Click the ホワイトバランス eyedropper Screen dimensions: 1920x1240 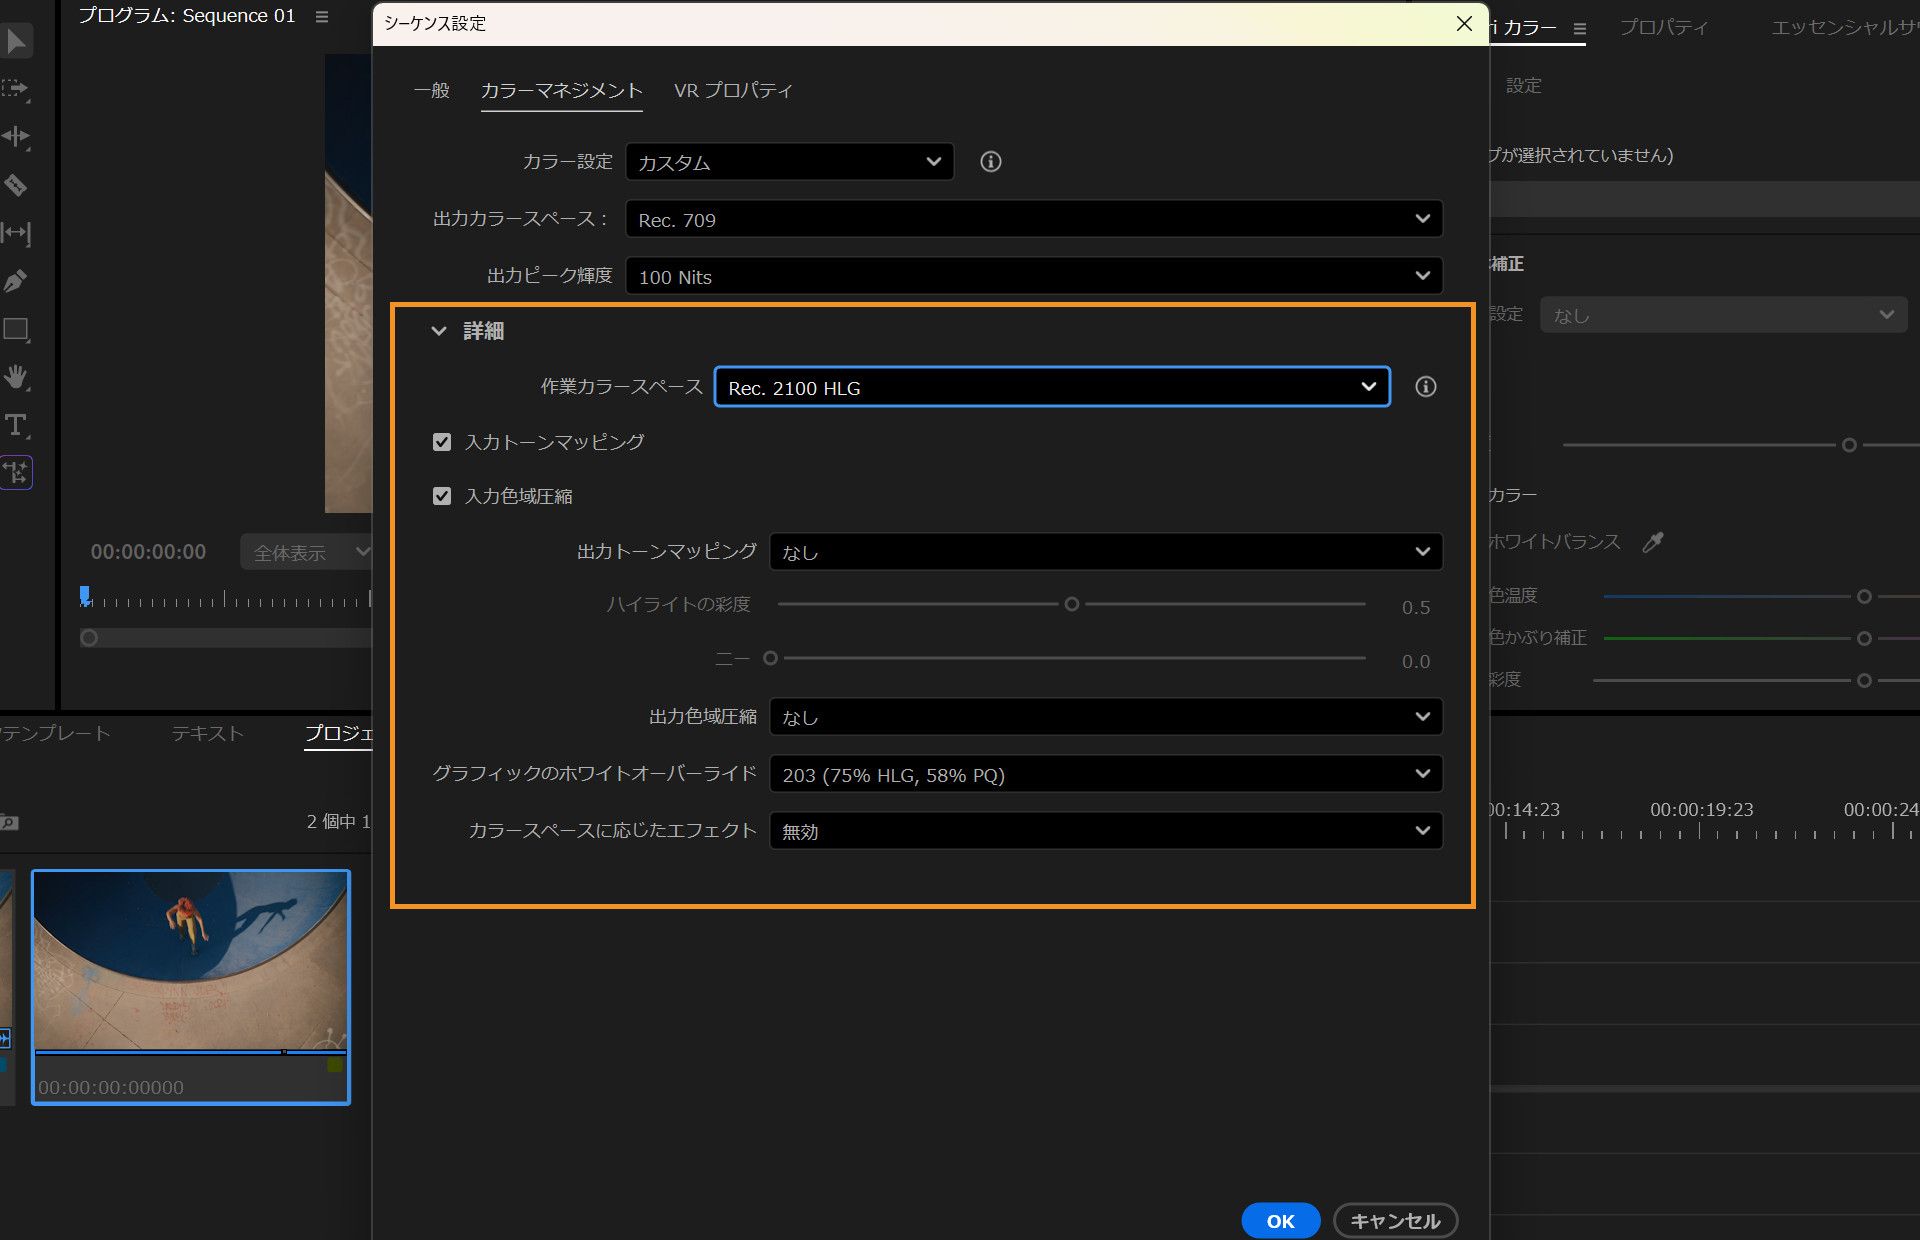tap(1655, 541)
